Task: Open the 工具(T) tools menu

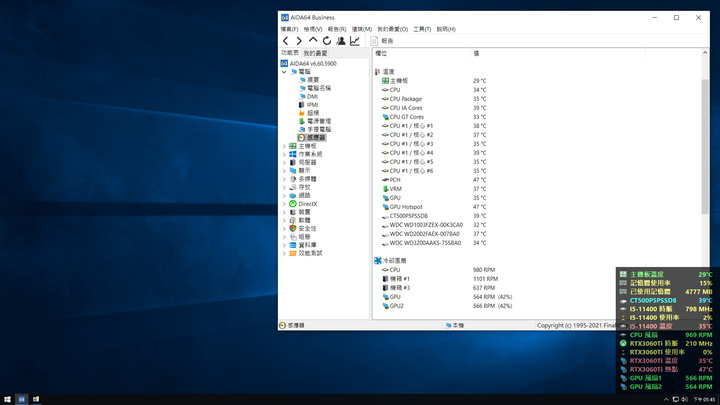Action: [422, 29]
